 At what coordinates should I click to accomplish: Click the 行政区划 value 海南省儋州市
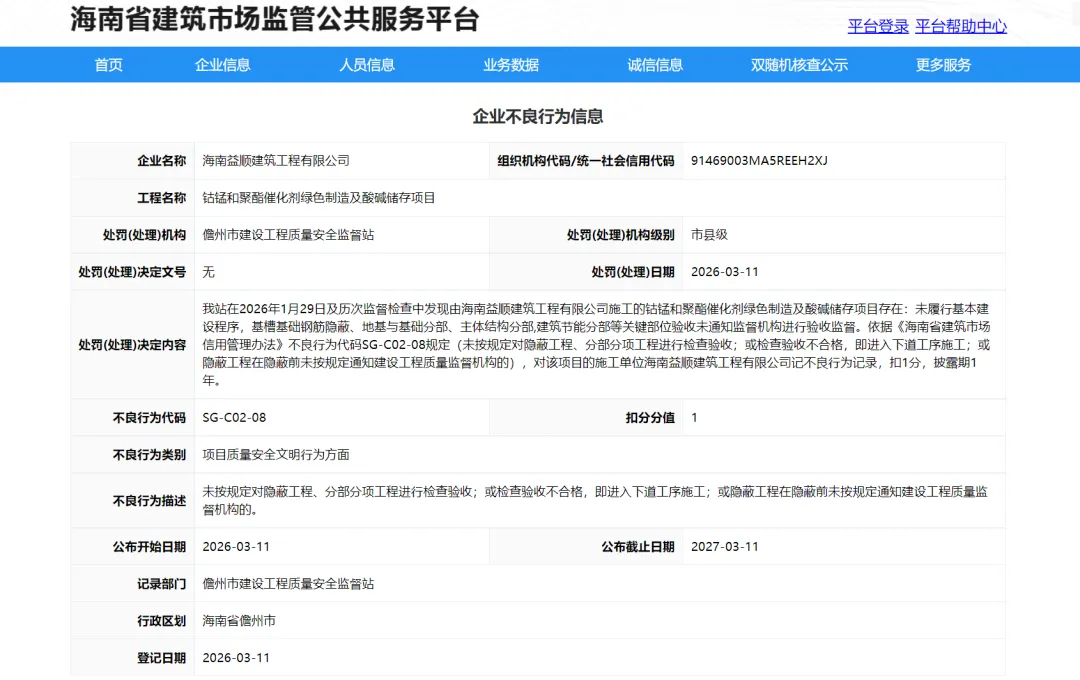point(239,621)
